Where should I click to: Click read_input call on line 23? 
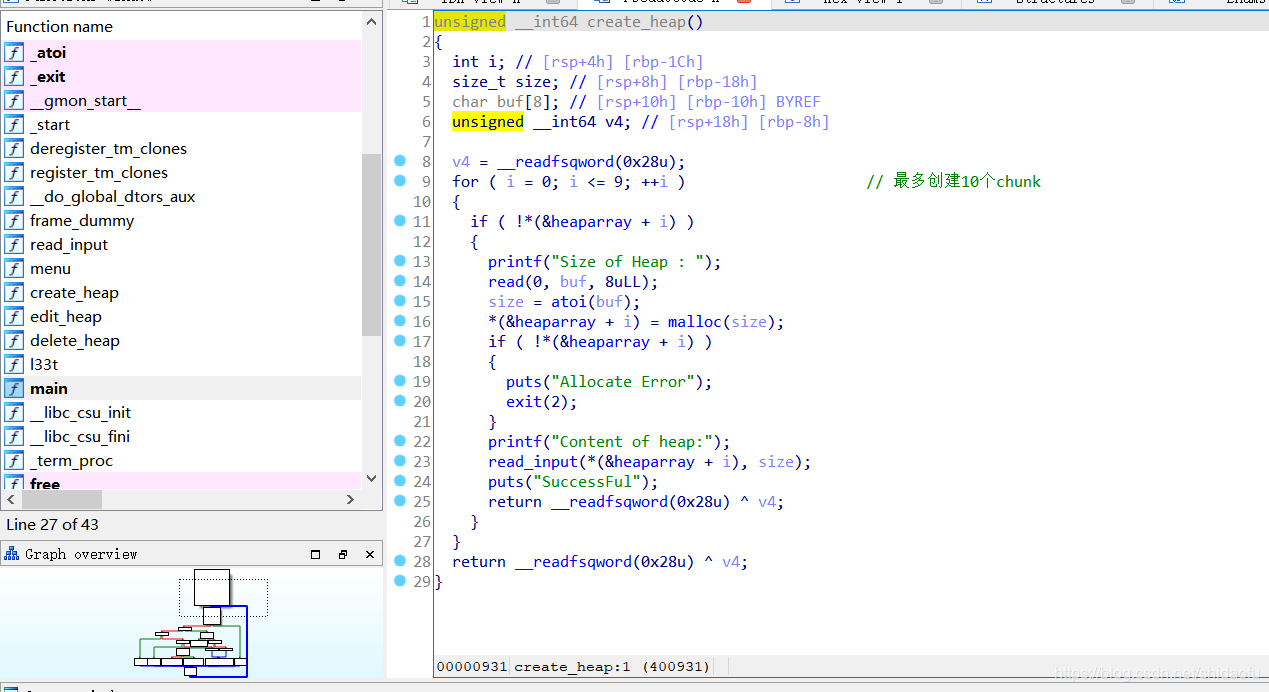(533, 462)
